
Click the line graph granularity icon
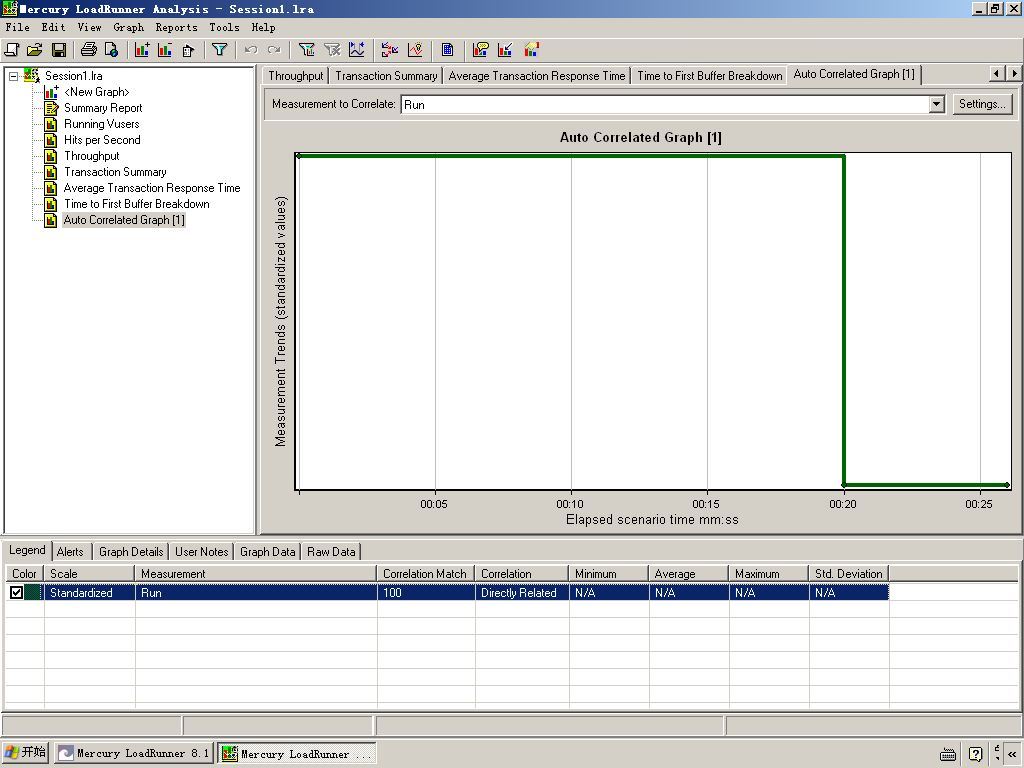point(357,50)
